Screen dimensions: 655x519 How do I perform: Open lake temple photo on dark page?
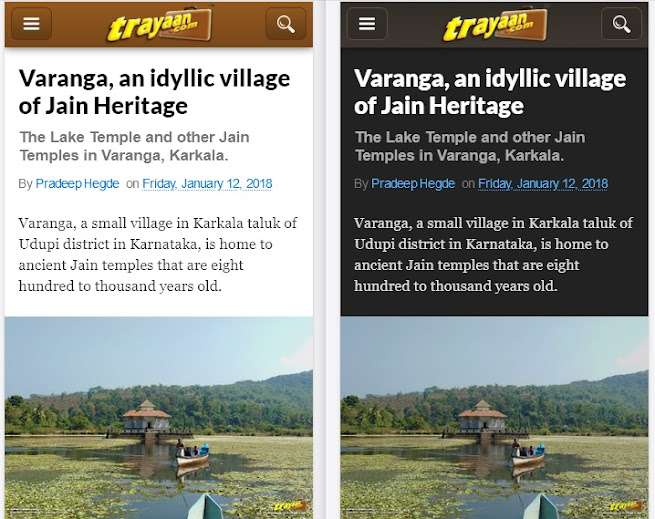[495, 418]
